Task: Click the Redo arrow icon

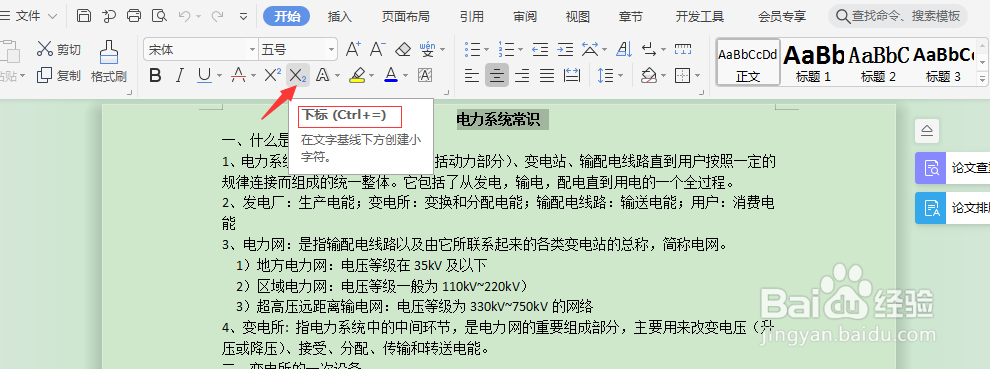Action: (217, 16)
